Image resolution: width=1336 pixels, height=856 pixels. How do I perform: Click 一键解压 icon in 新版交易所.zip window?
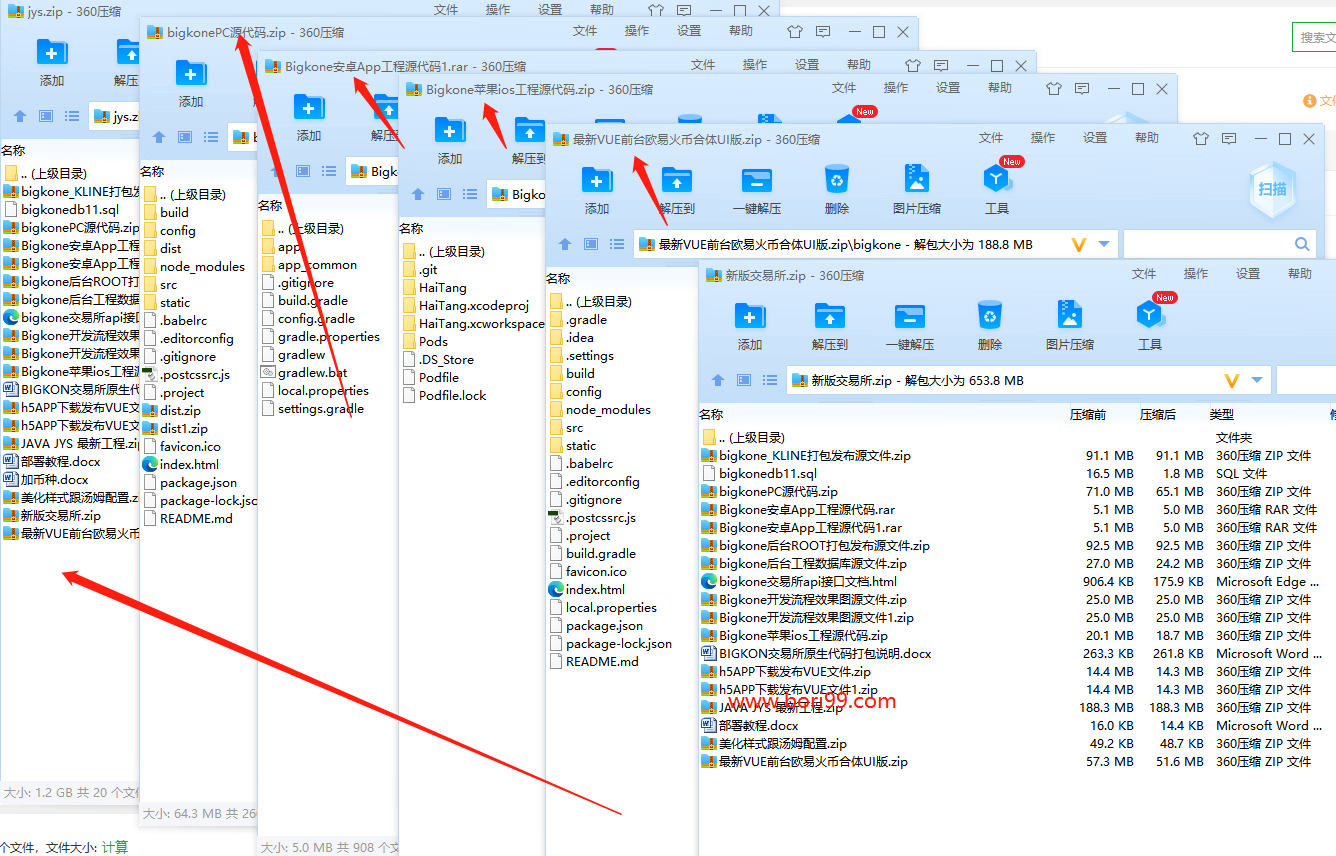point(909,316)
